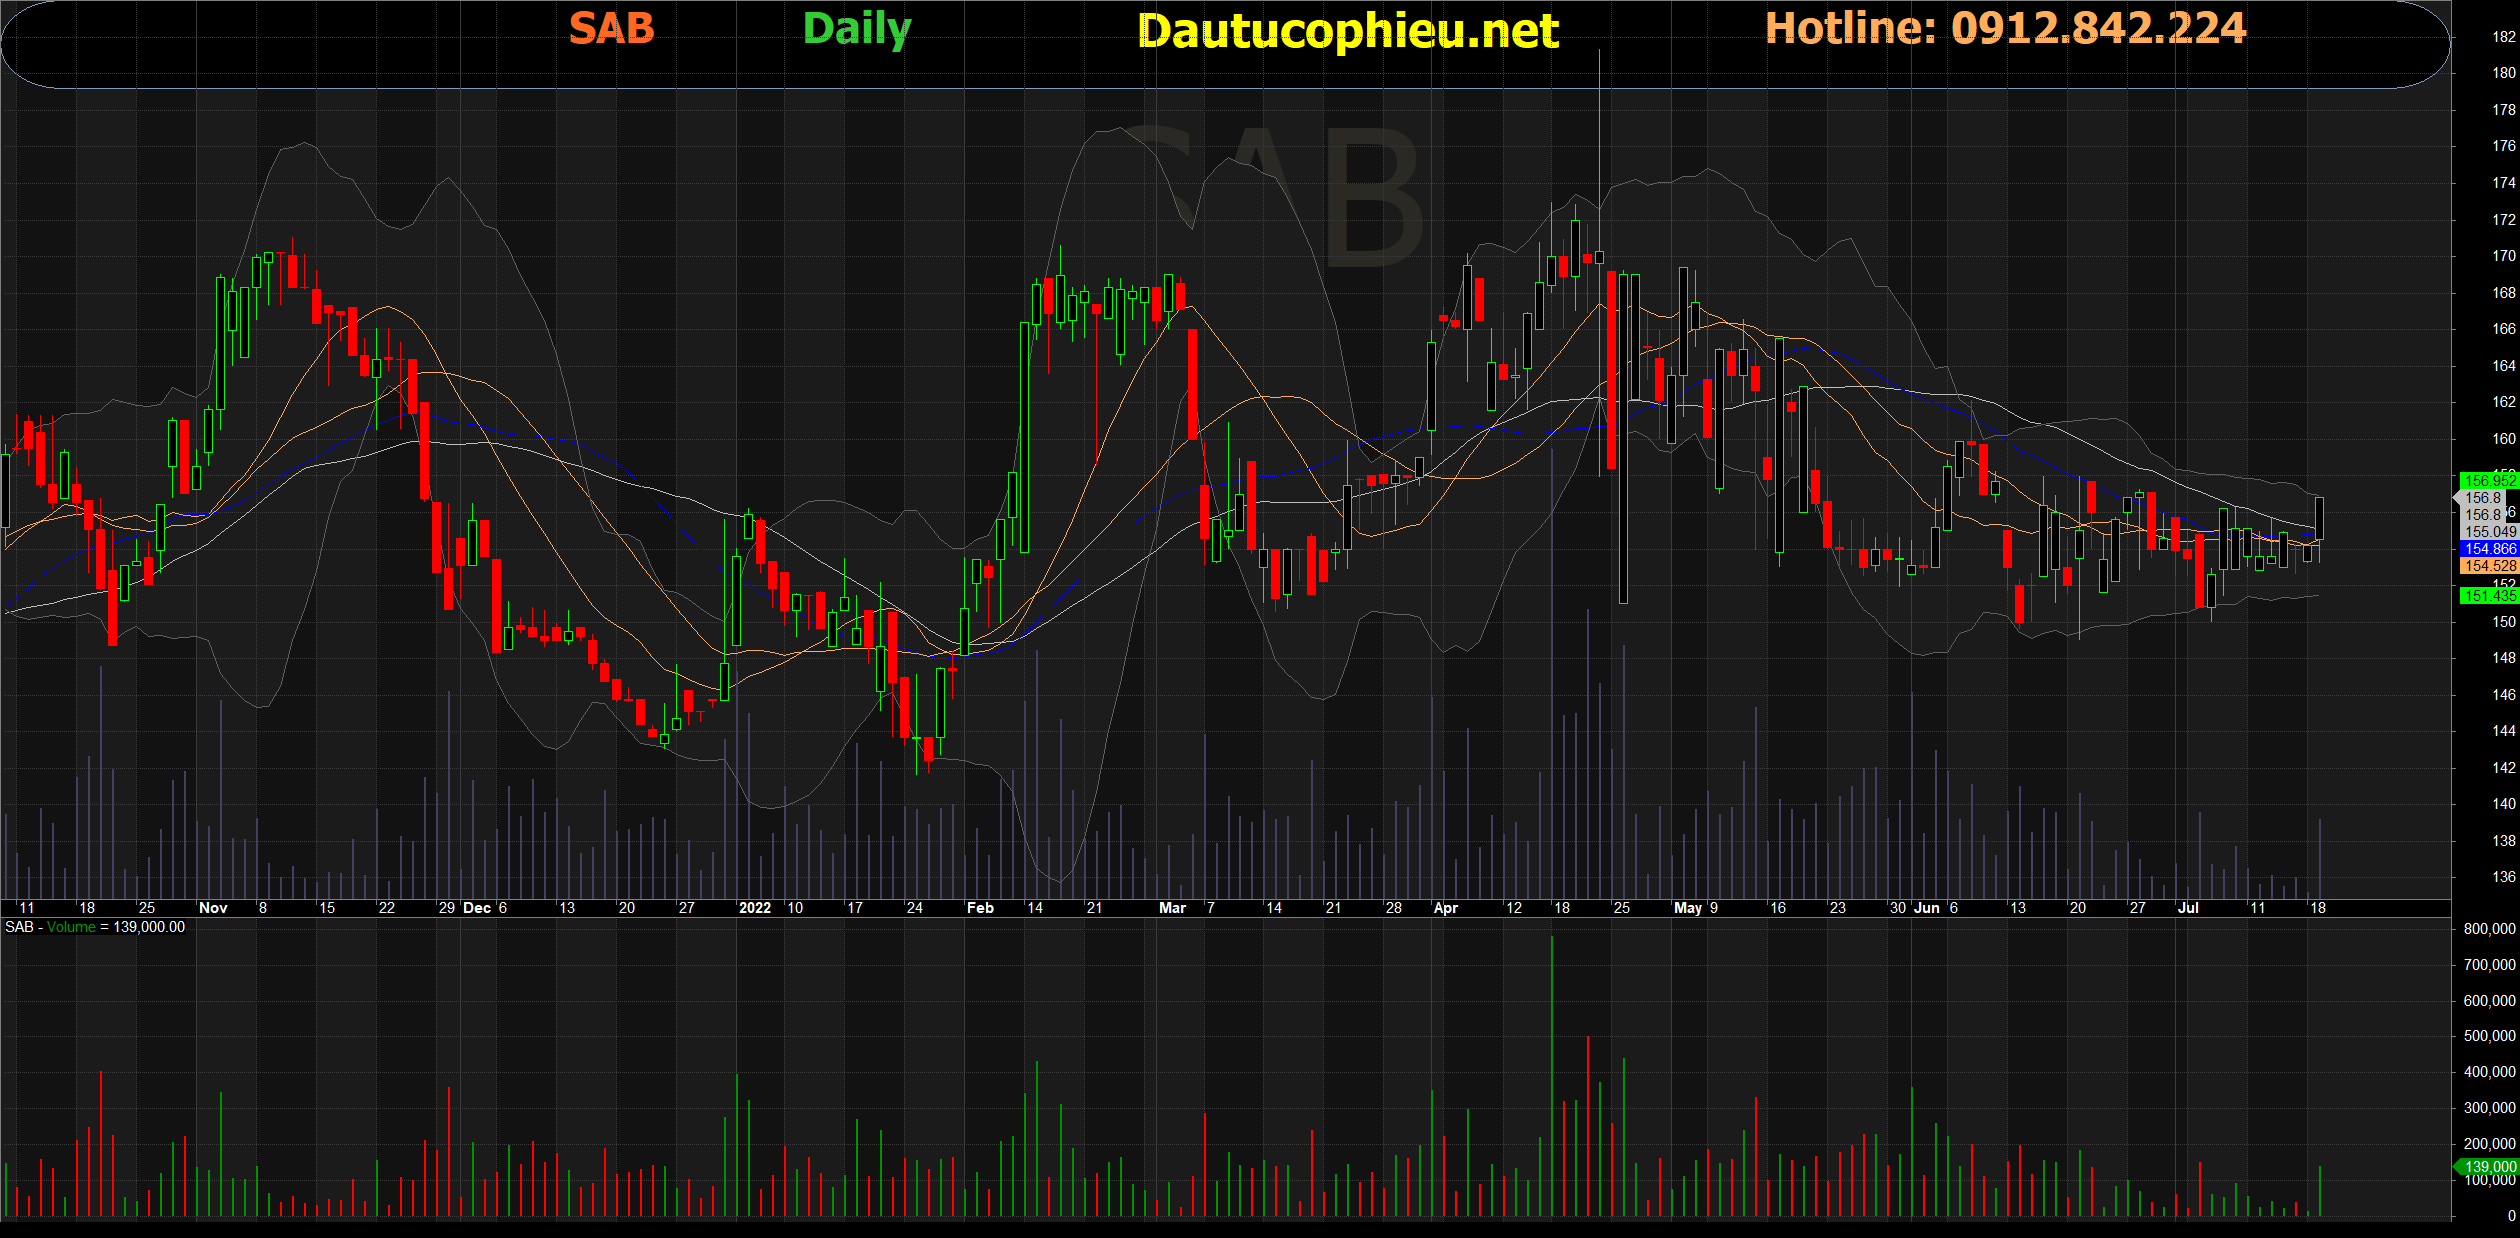2520x1238 pixels.
Task: Select the Nov month marker on date axis
Action: 213,908
